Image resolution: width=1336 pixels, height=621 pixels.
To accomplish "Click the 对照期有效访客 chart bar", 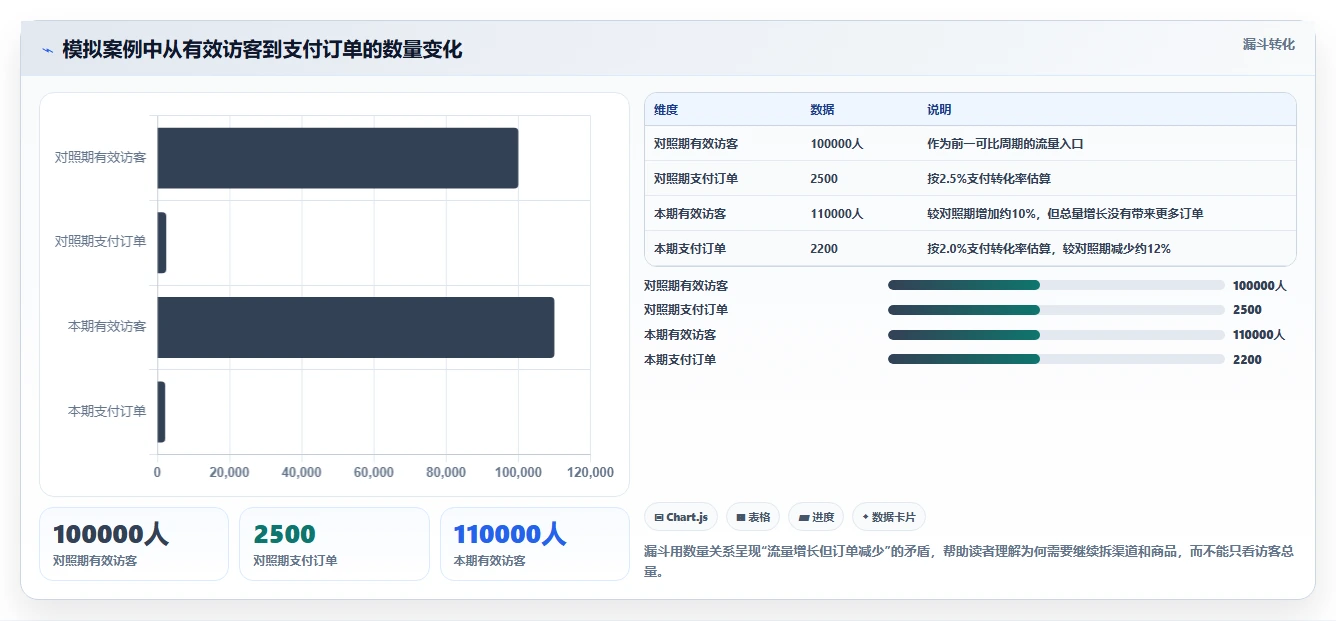I will coord(338,158).
